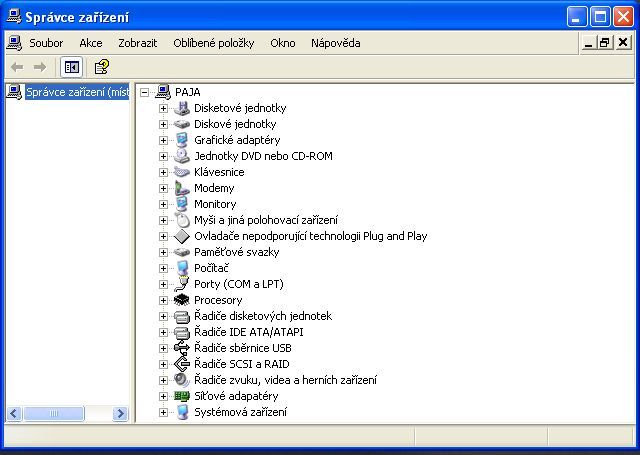Image resolution: width=640 pixels, height=455 pixels.
Task: Click the Síťové adapatéry network card icon
Action: [x=182, y=396]
